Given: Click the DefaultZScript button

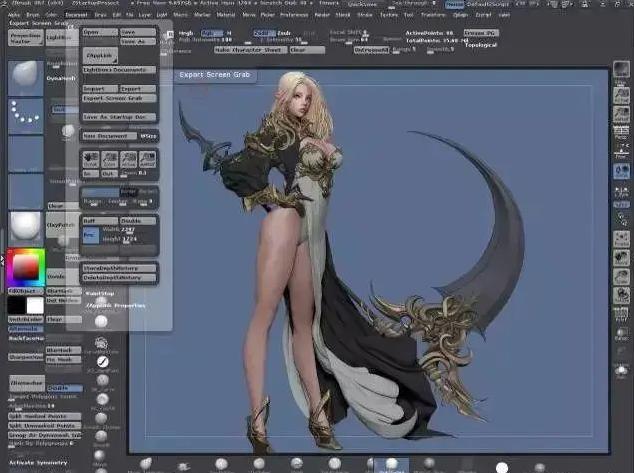Looking at the screenshot, I should [x=489, y=4].
